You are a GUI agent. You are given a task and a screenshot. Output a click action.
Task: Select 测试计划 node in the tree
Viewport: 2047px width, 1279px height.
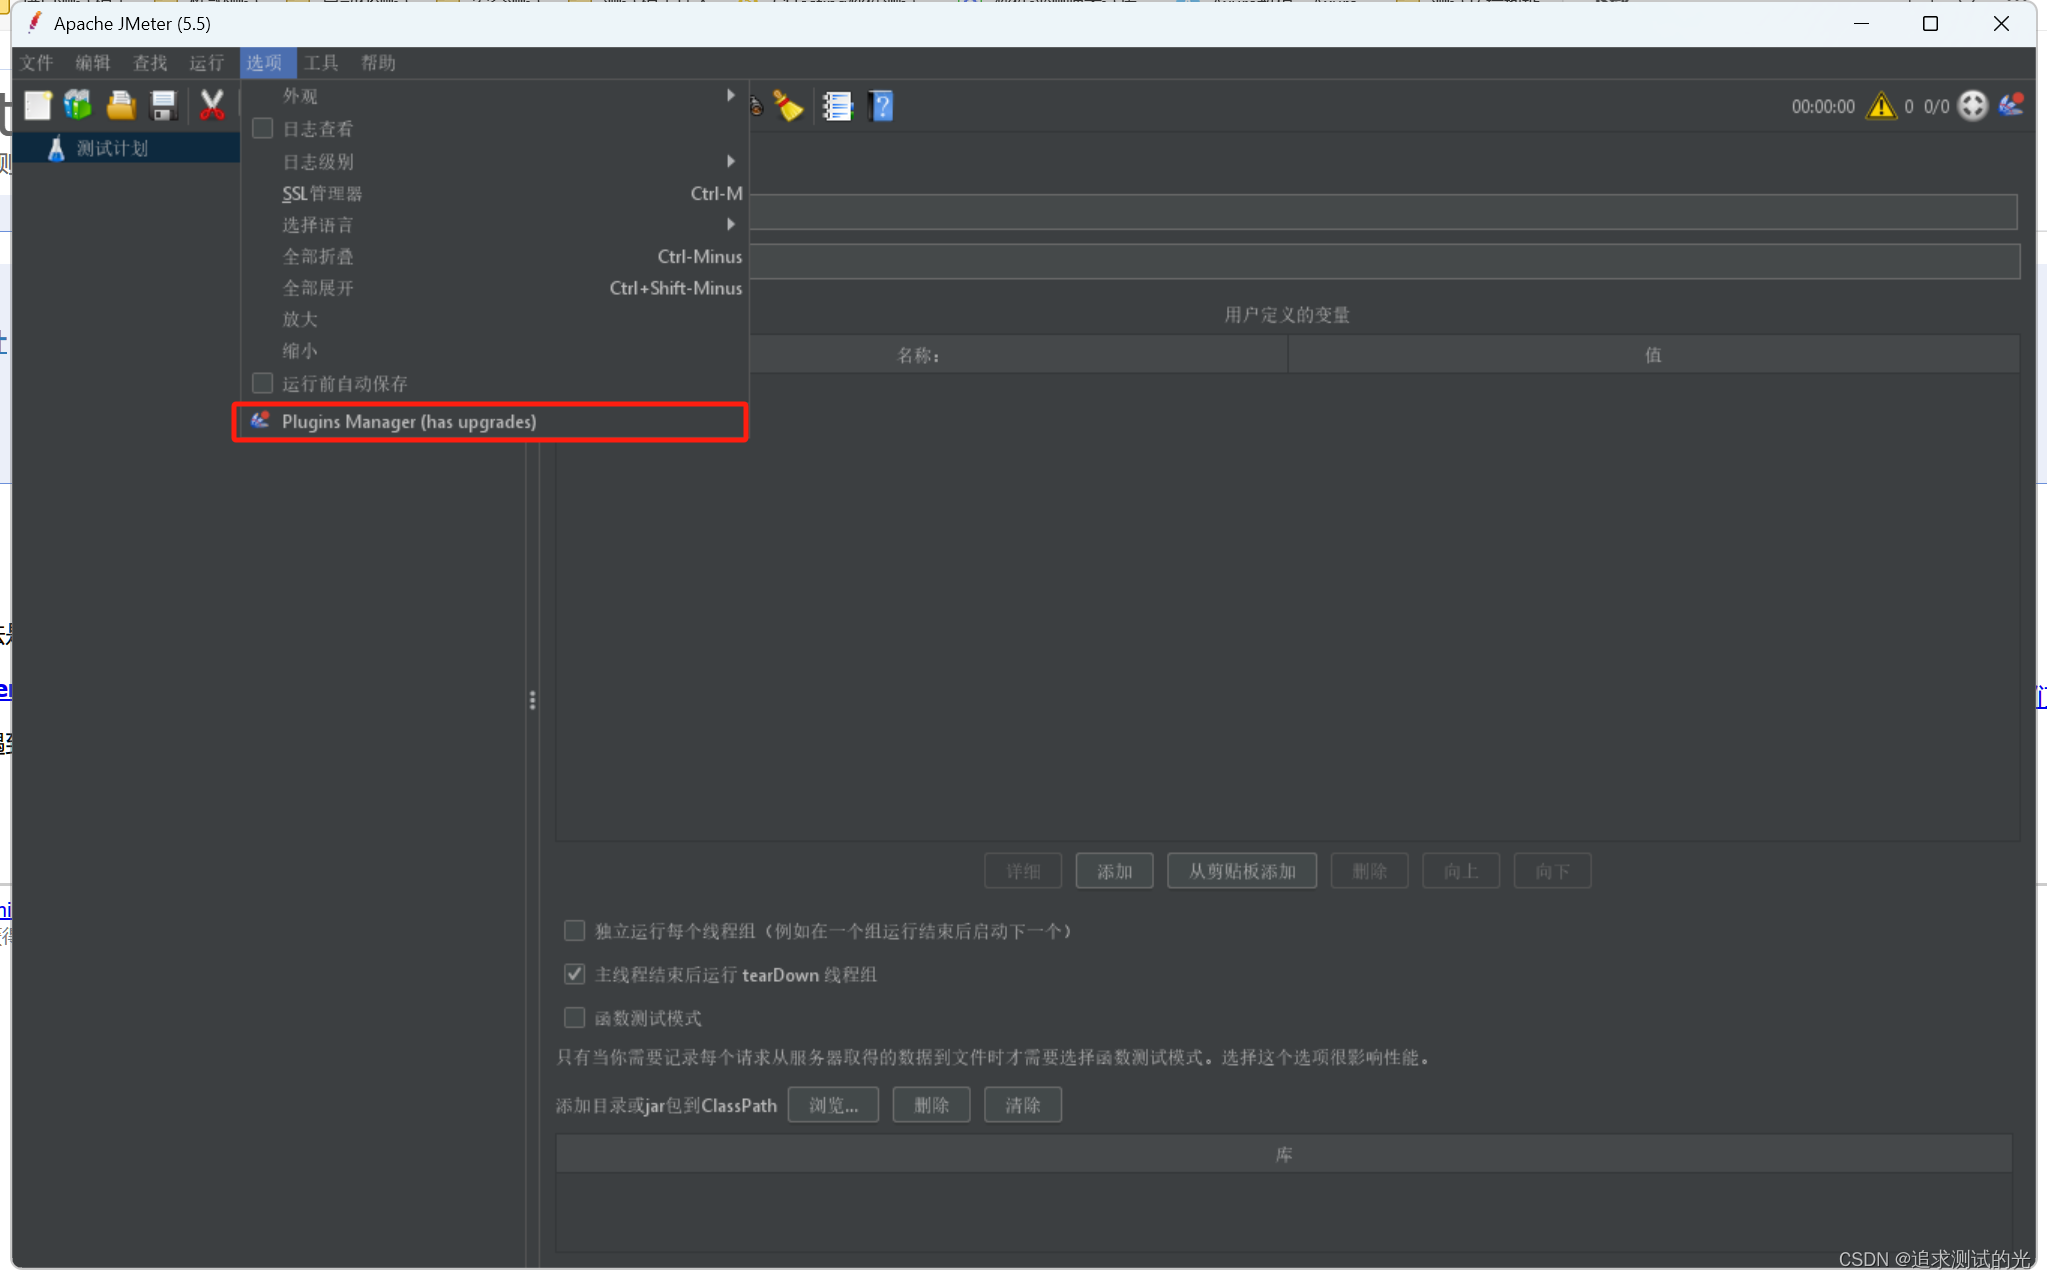click(112, 148)
